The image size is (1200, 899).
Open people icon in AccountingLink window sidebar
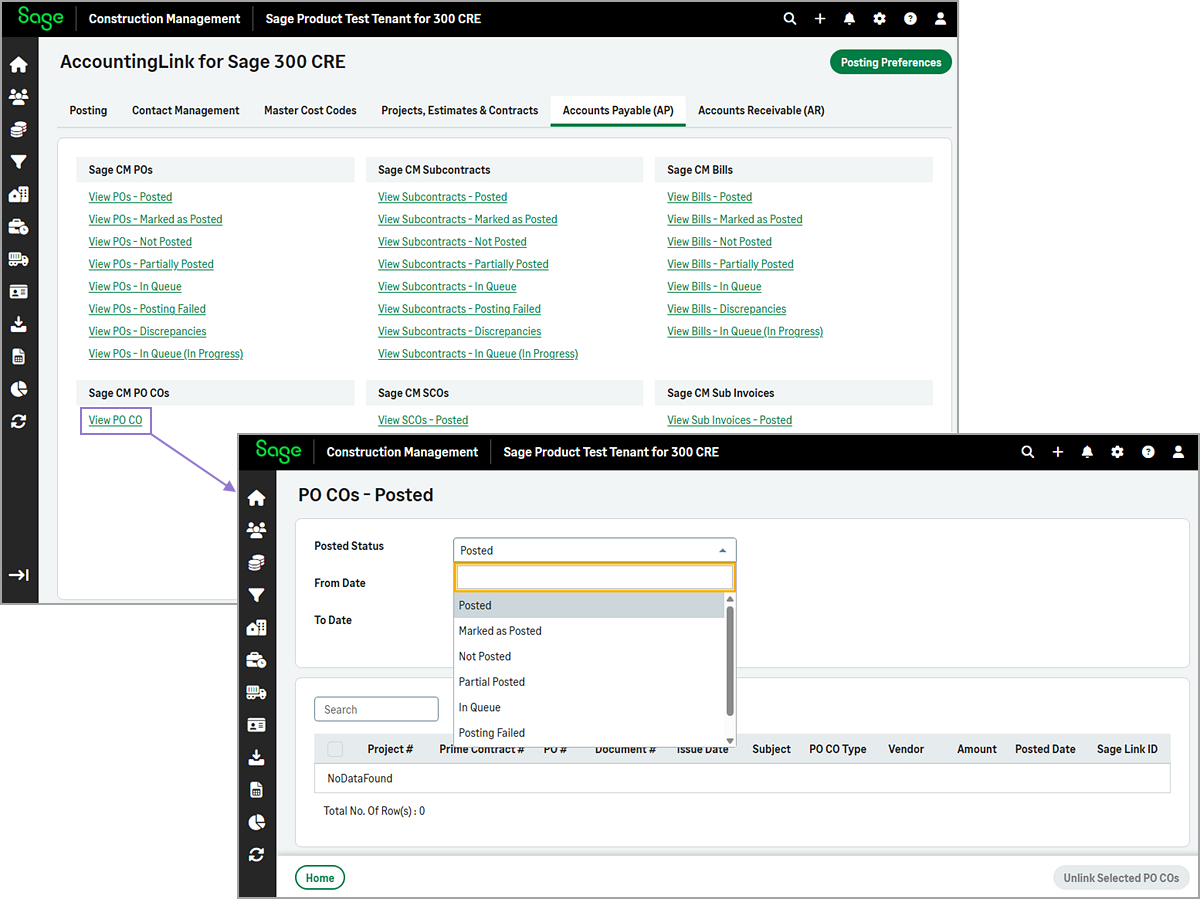(x=19, y=97)
